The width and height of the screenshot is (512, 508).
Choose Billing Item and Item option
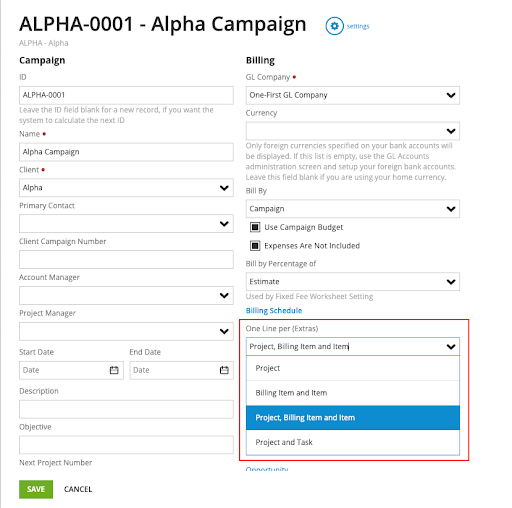click(353, 393)
